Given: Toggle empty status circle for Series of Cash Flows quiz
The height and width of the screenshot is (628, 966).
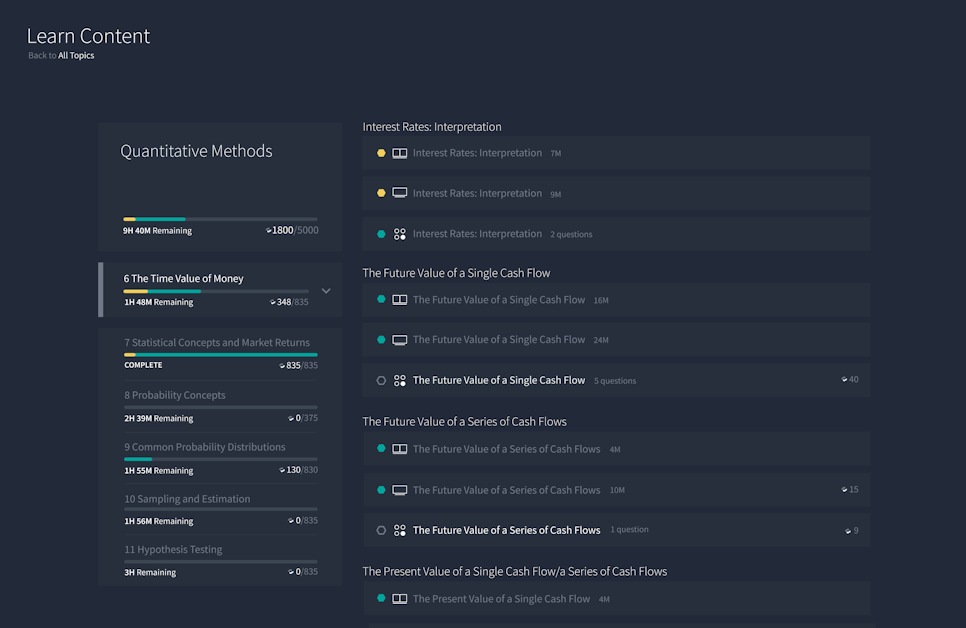Looking at the screenshot, I should pos(381,531).
